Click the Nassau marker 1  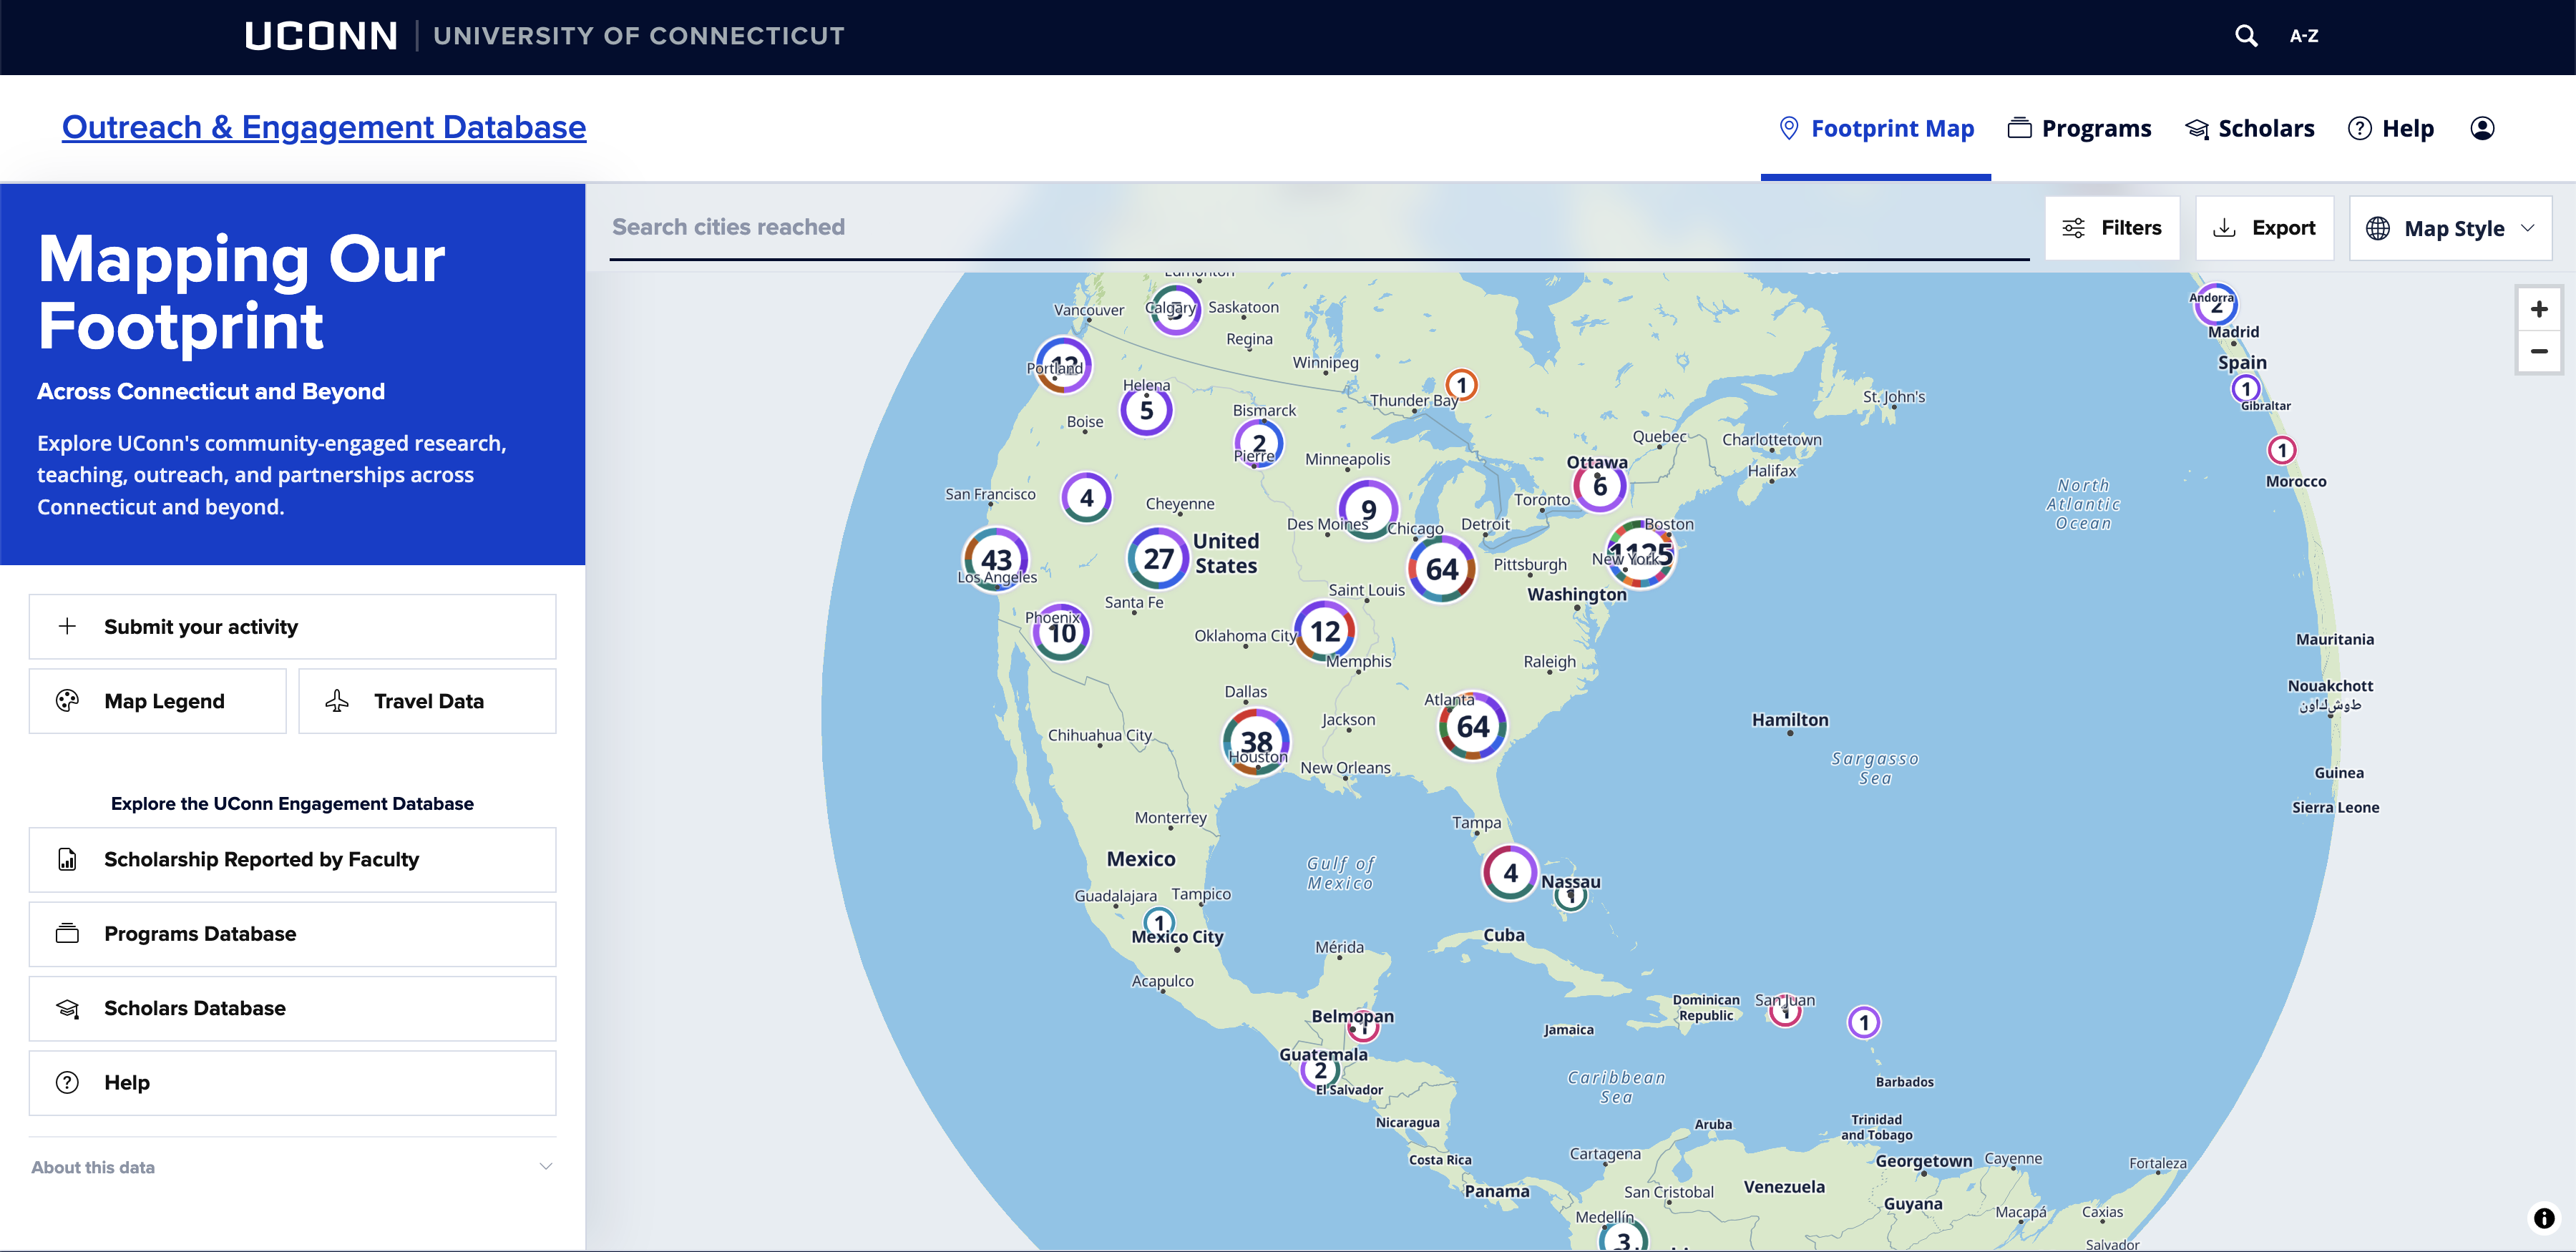1571,896
